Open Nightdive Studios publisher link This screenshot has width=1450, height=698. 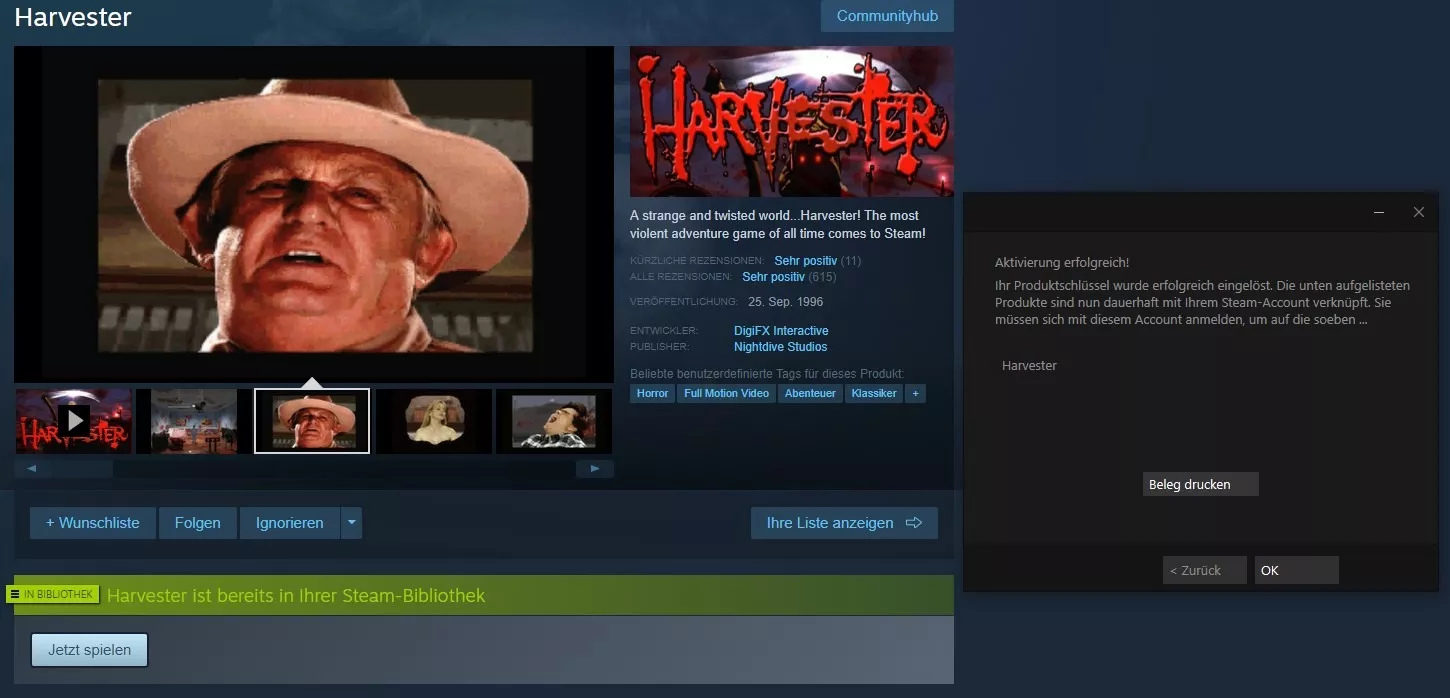pos(780,347)
